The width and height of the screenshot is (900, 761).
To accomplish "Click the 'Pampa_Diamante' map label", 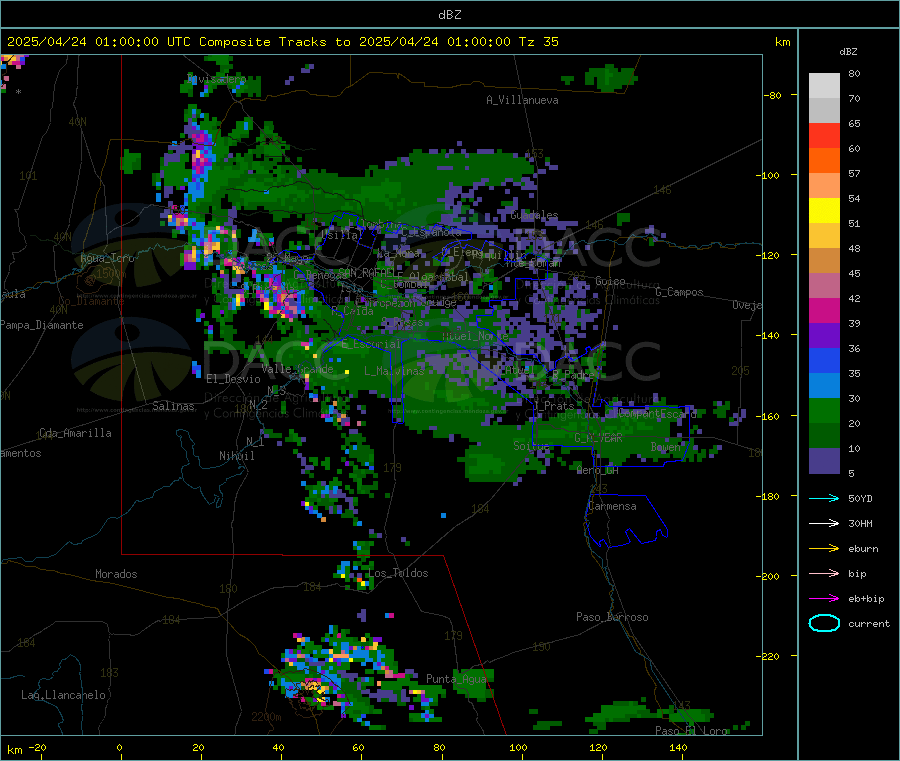I will 42,325.
